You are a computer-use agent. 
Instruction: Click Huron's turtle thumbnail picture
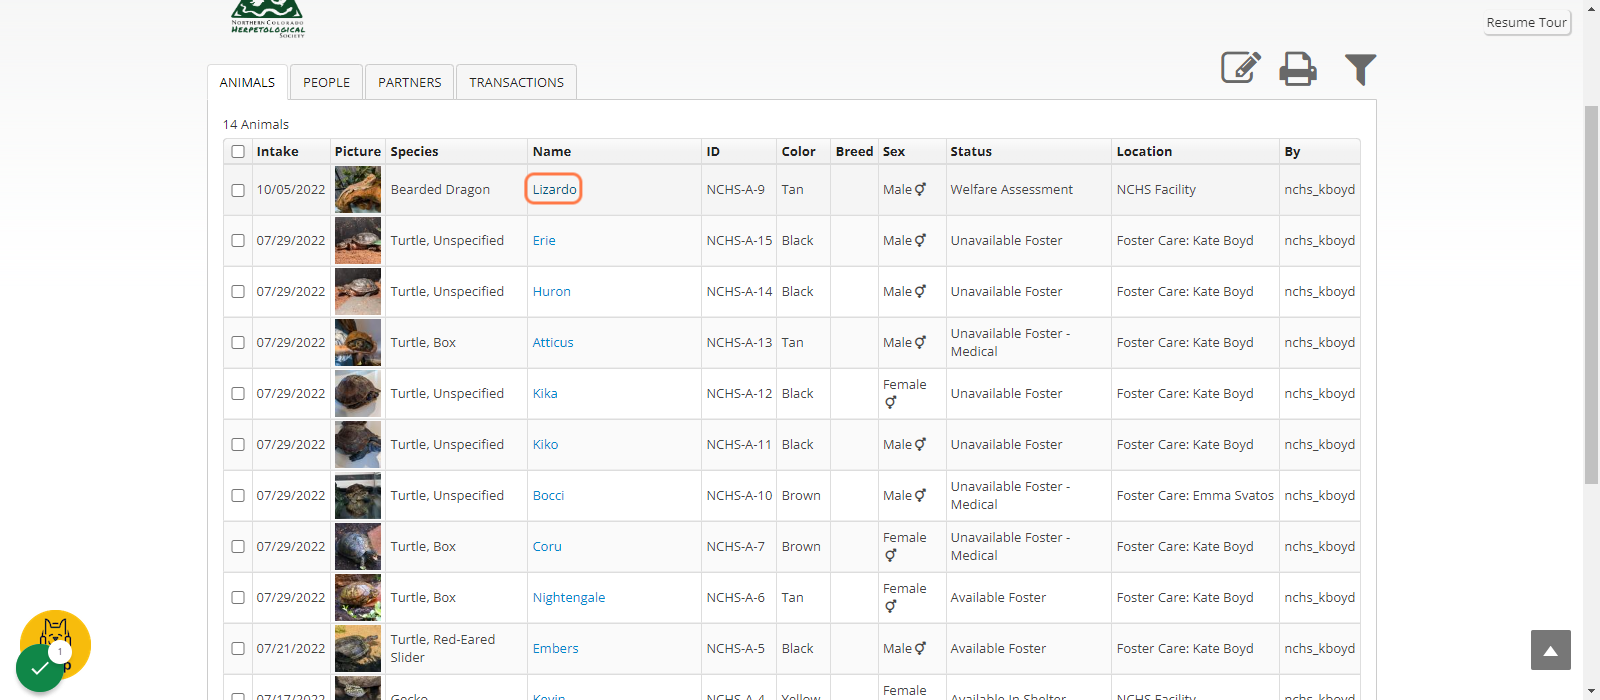tap(358, 292)
